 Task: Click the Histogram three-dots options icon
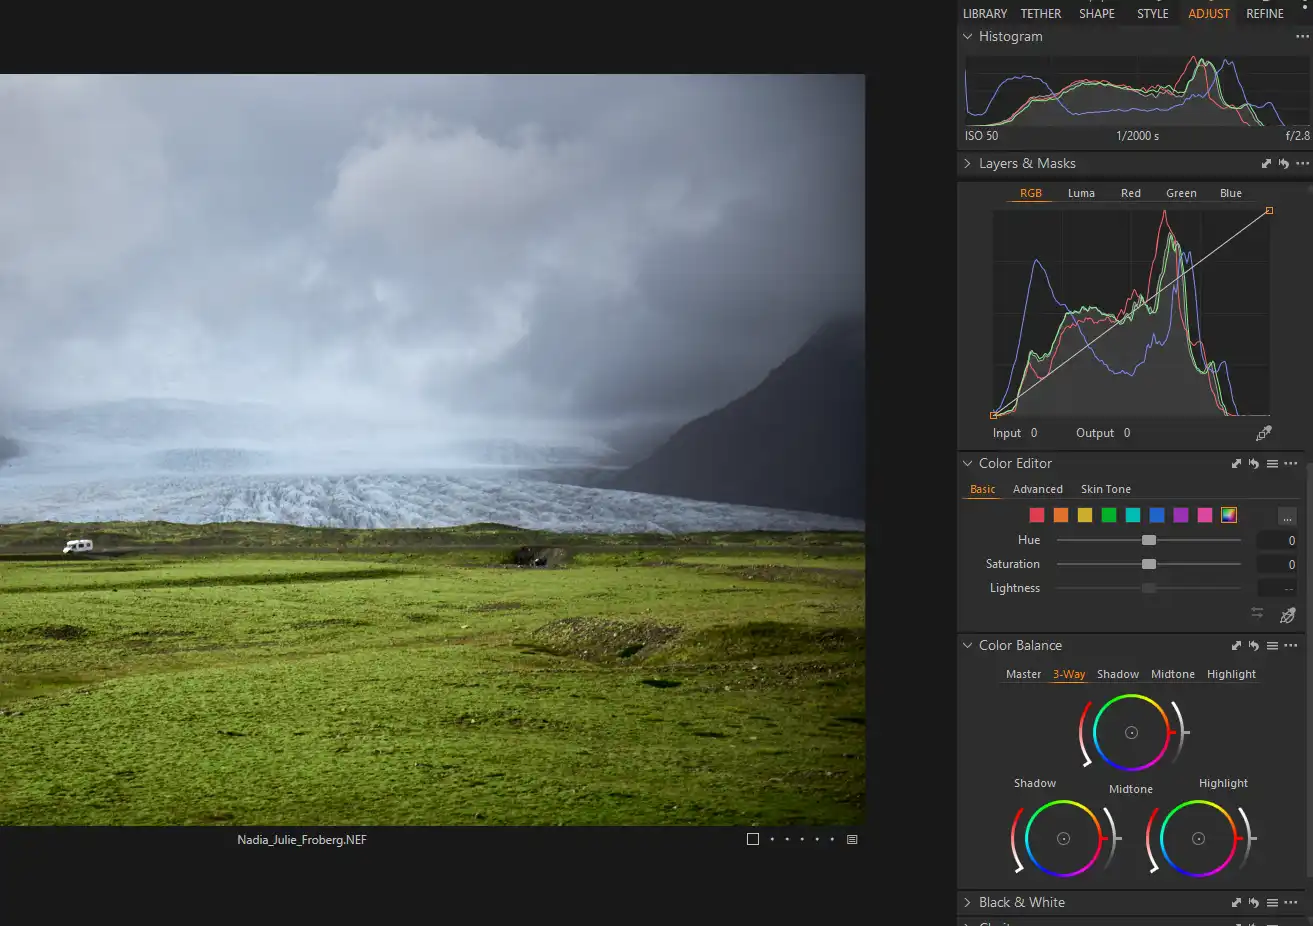tap(1302, 37)
